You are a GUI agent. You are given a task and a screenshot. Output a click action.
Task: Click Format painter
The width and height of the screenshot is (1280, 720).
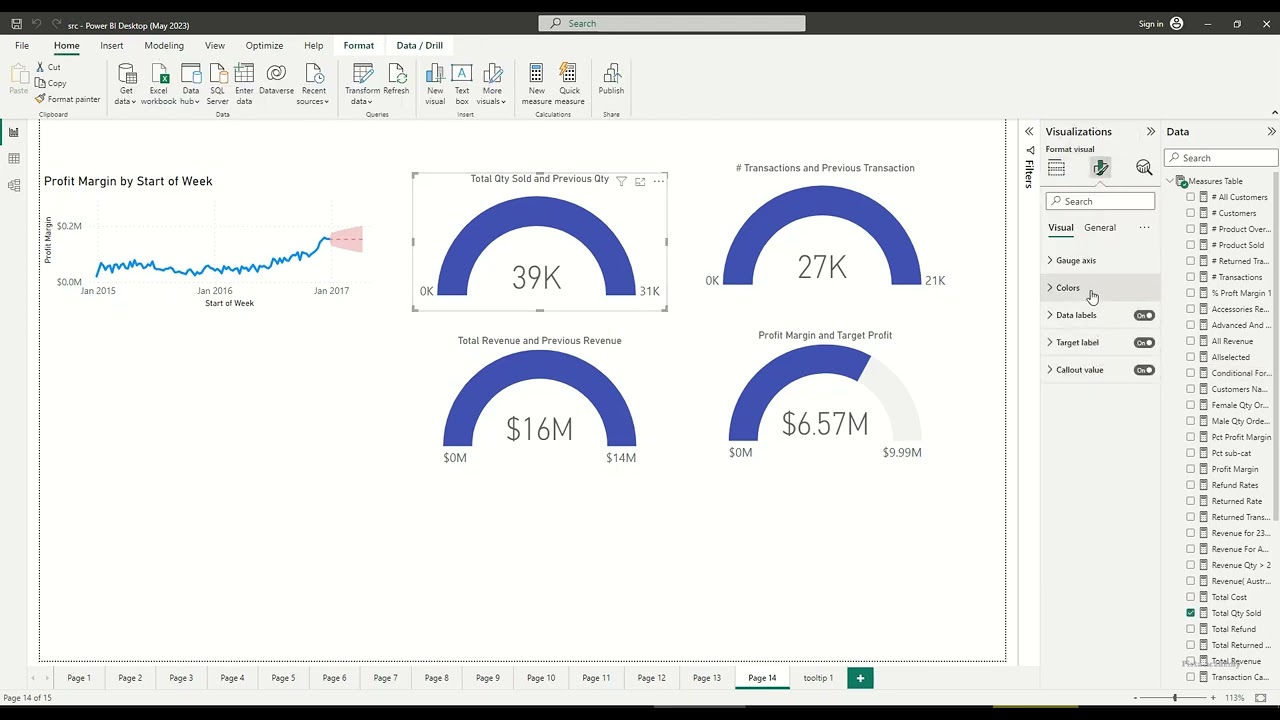pyautogui.click(x=68, y=99)
